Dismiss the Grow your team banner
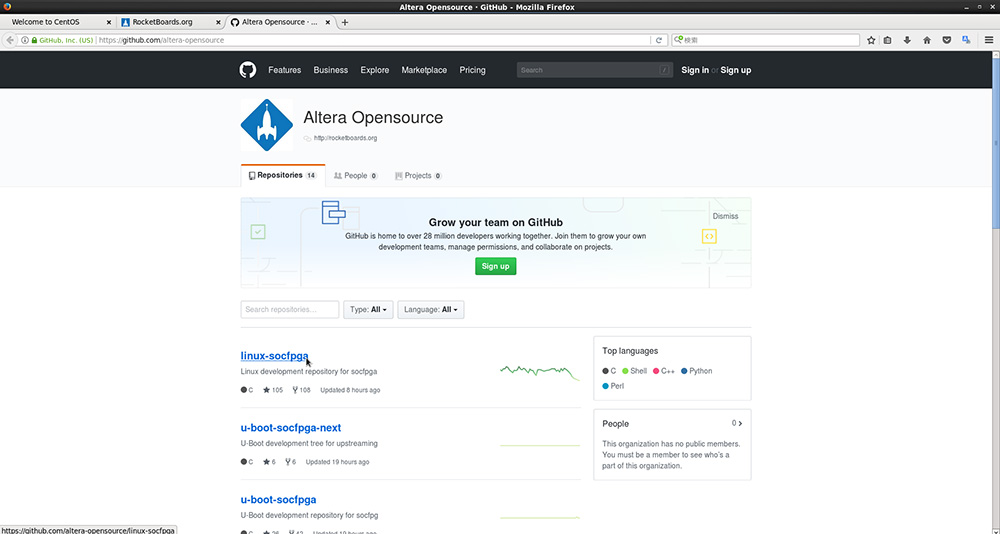The width and height of the screenshot is (1000, 534). click(725, 216)
